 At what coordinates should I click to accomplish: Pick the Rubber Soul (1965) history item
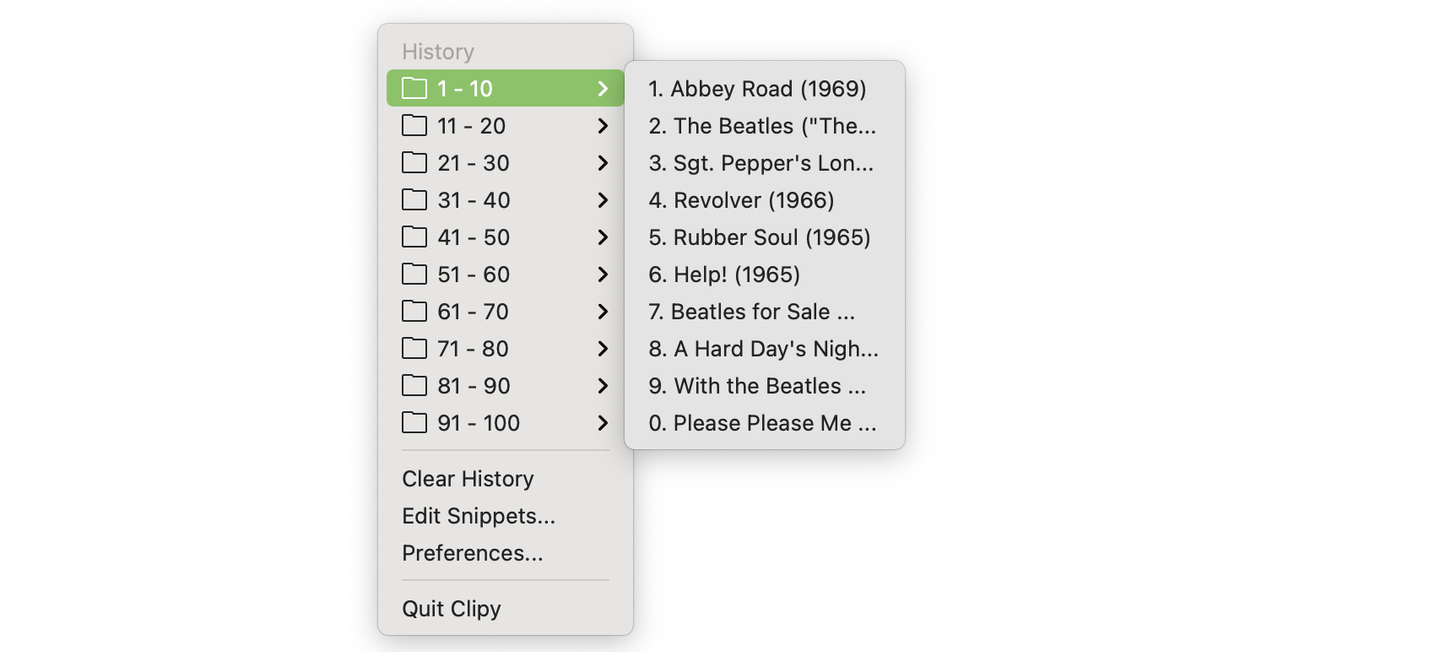pyautogui.click(x=759, y=237)
